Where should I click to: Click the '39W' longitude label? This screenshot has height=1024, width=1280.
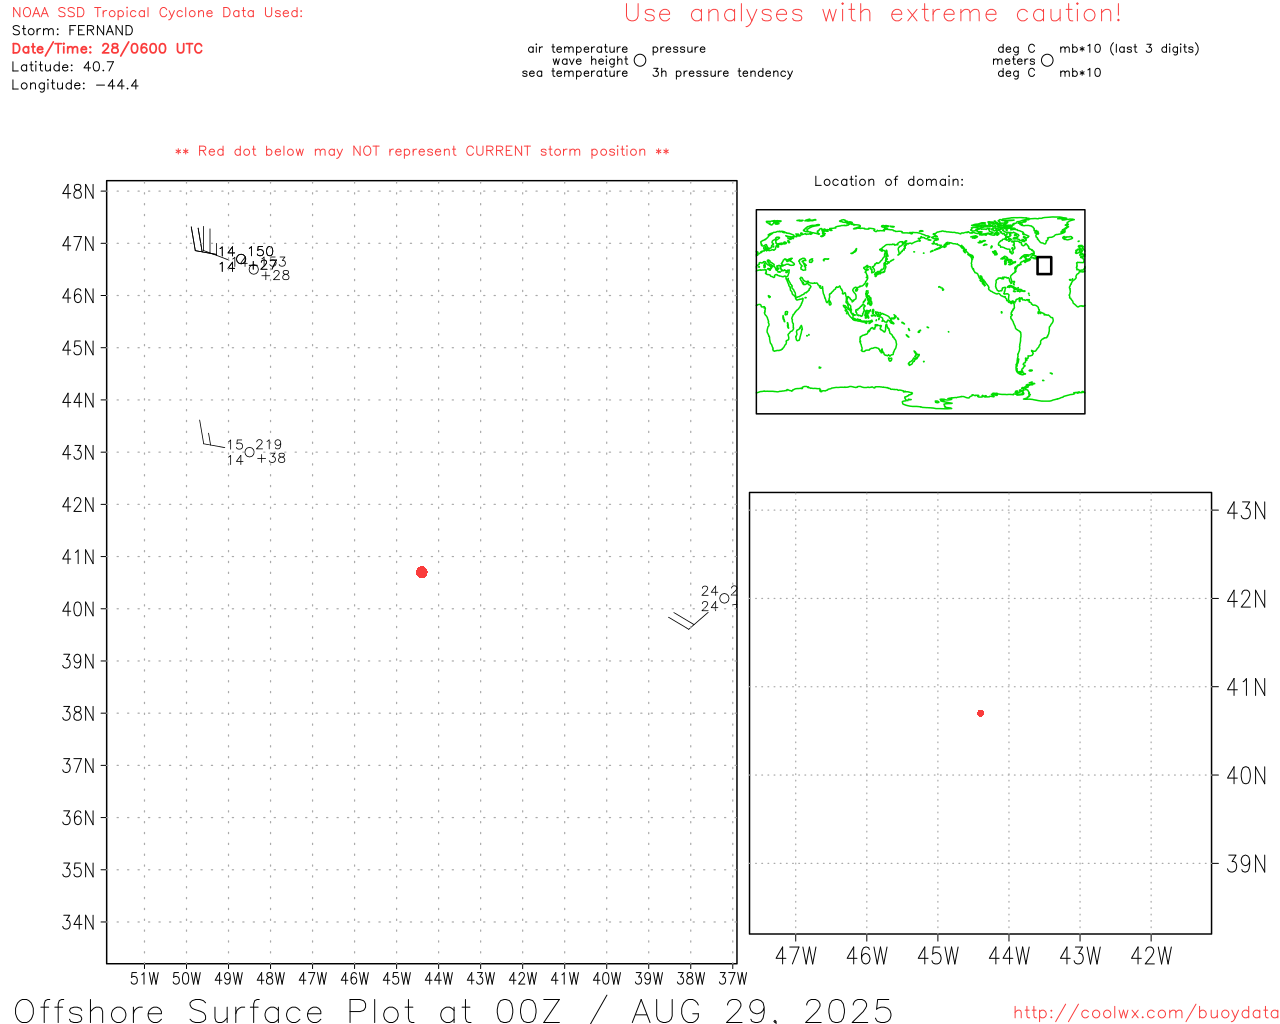pos(649,979)
